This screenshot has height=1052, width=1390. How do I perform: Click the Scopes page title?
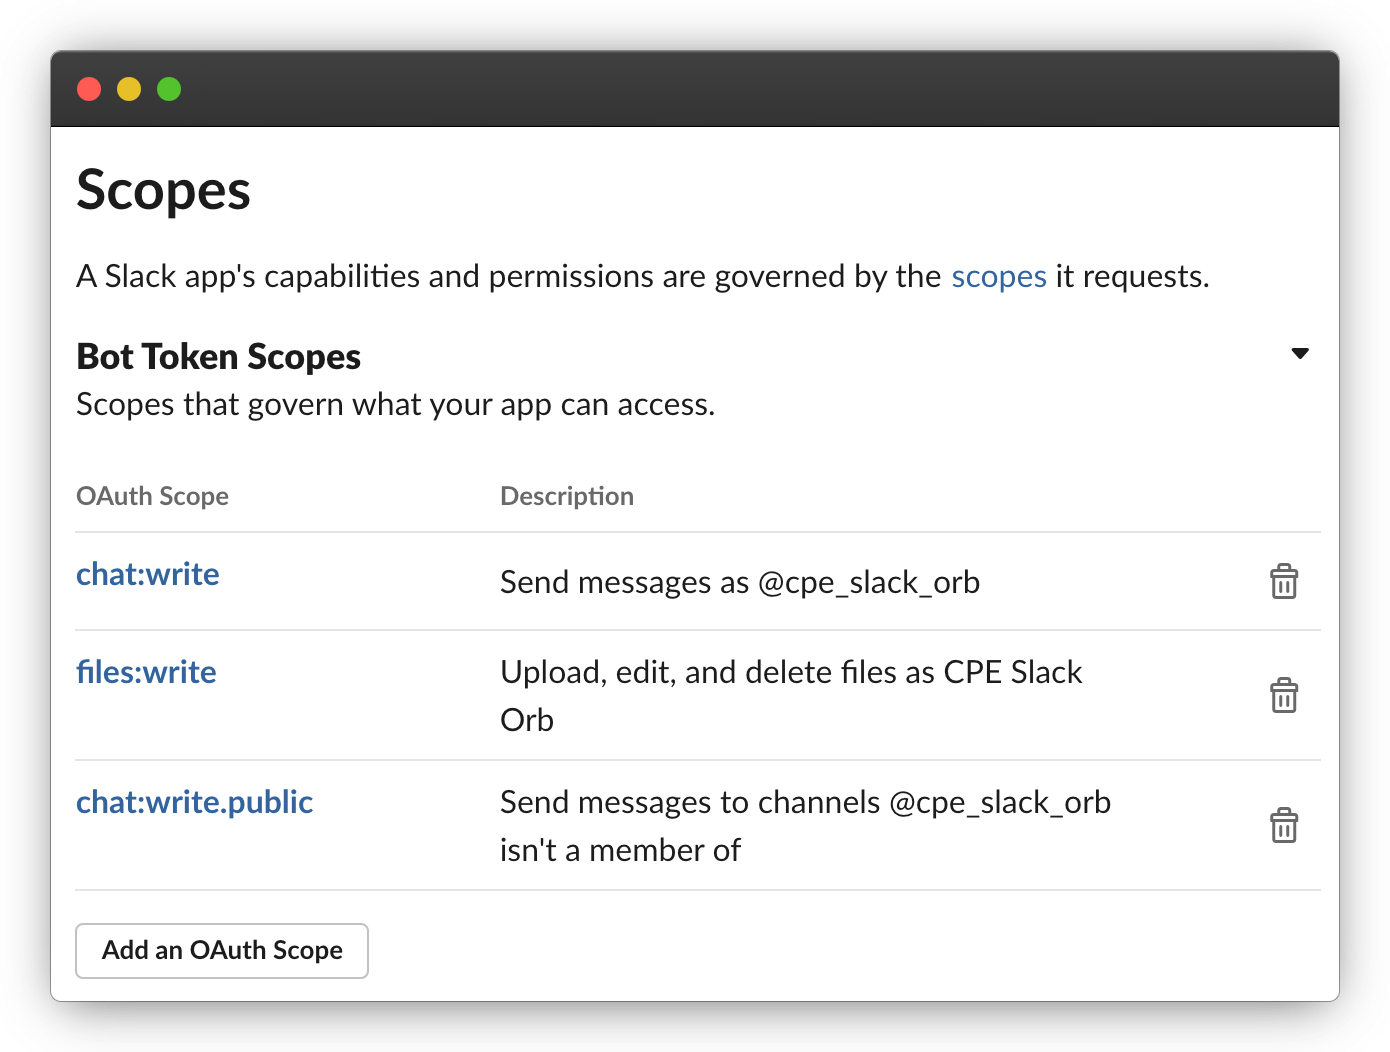pos(163,190)
